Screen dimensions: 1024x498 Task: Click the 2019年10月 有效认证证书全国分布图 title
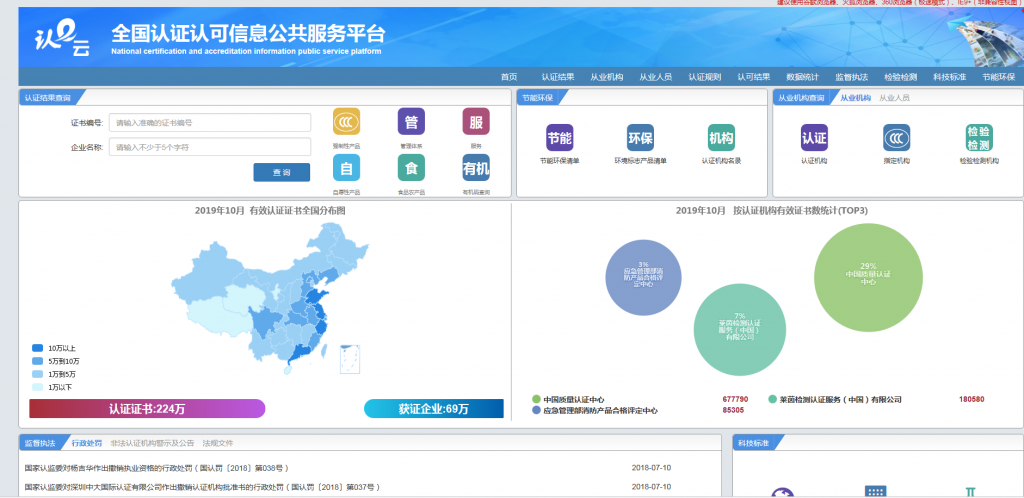270,211
